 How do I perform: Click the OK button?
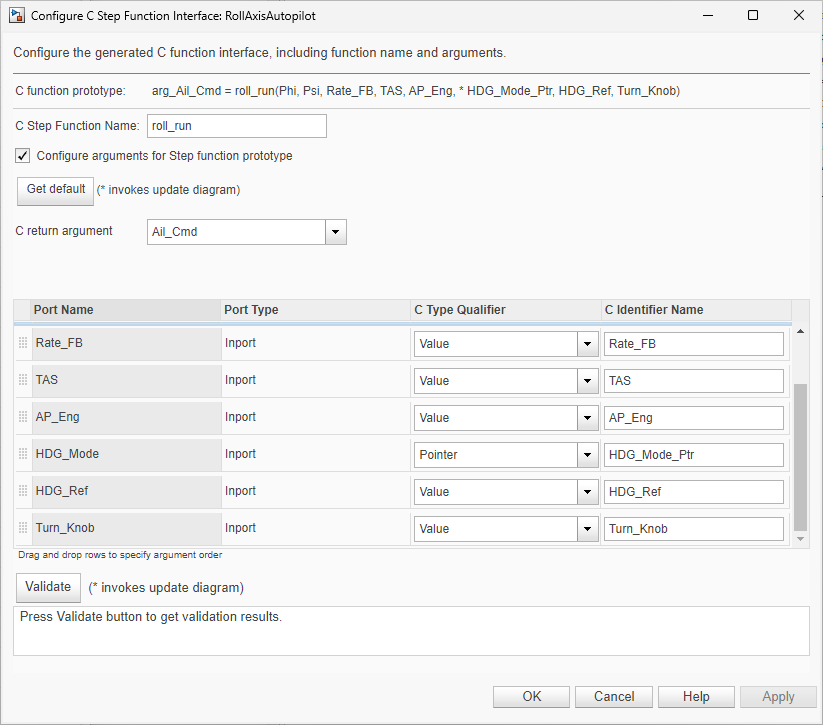[x=531, y=697]
